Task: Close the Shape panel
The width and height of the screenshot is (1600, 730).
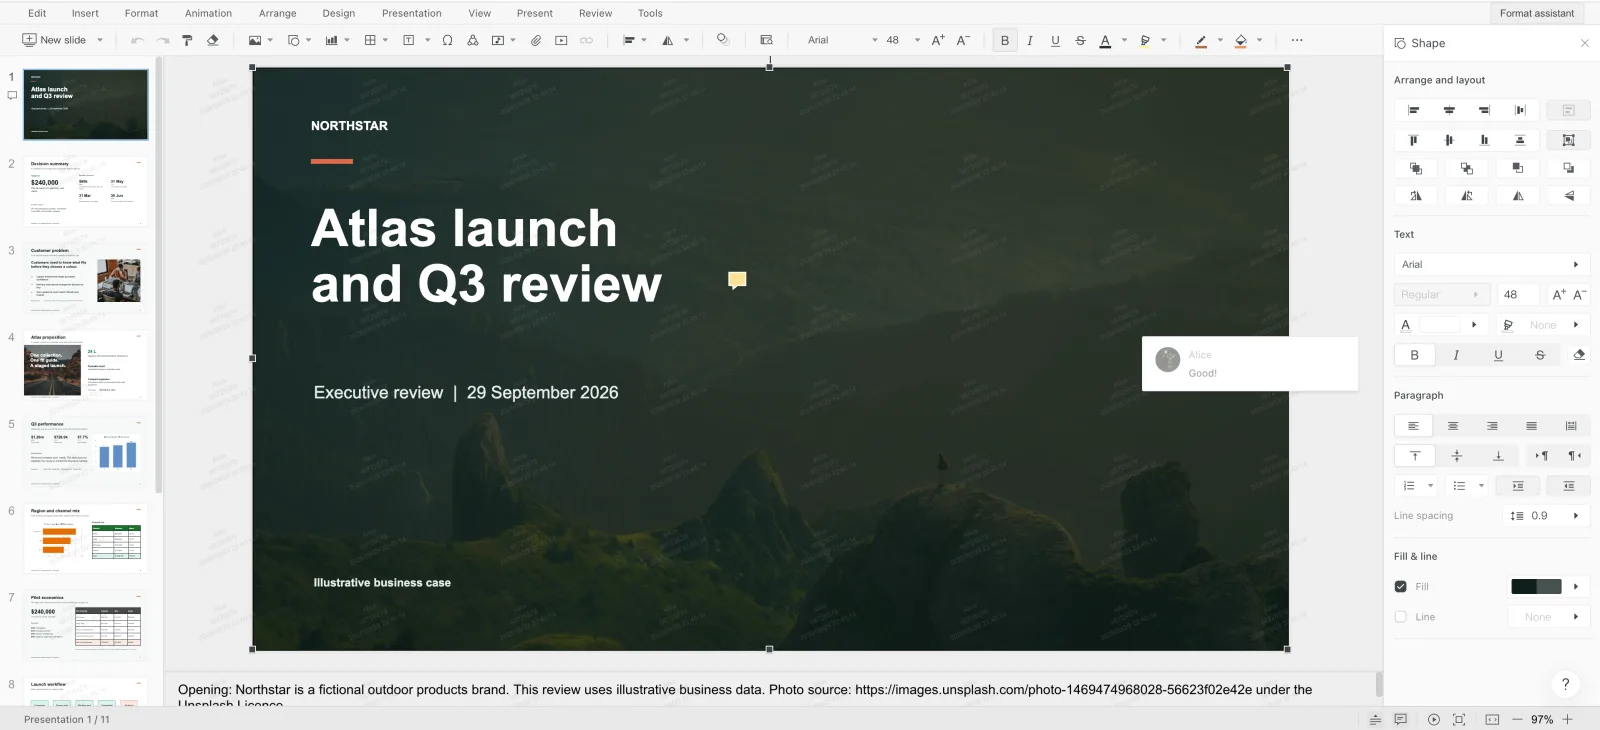Action: click(x=1584, y=43)
